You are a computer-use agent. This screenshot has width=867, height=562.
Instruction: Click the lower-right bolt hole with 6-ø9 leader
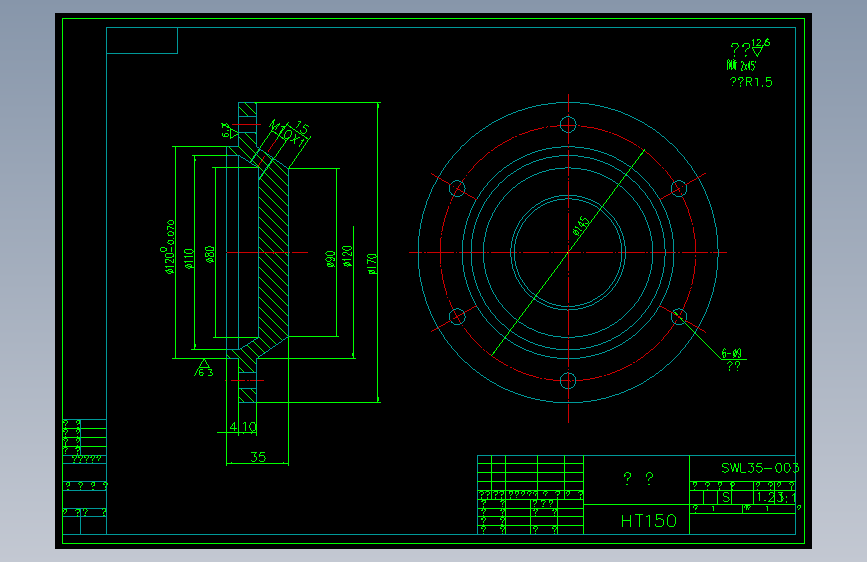(x=679, y=317)
